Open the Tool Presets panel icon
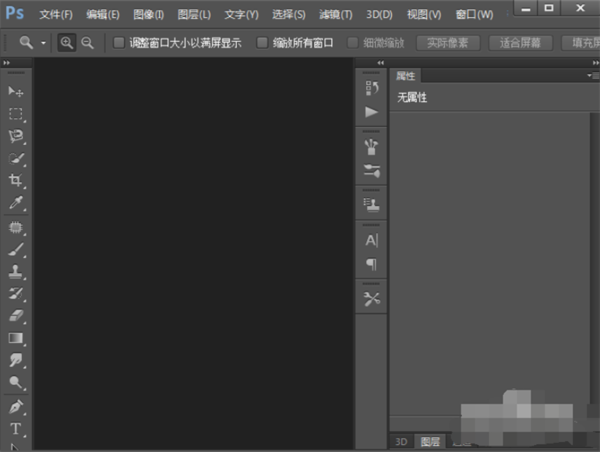Image resolution: width=600 pixels, height=452 pixels. pos(372,299)
